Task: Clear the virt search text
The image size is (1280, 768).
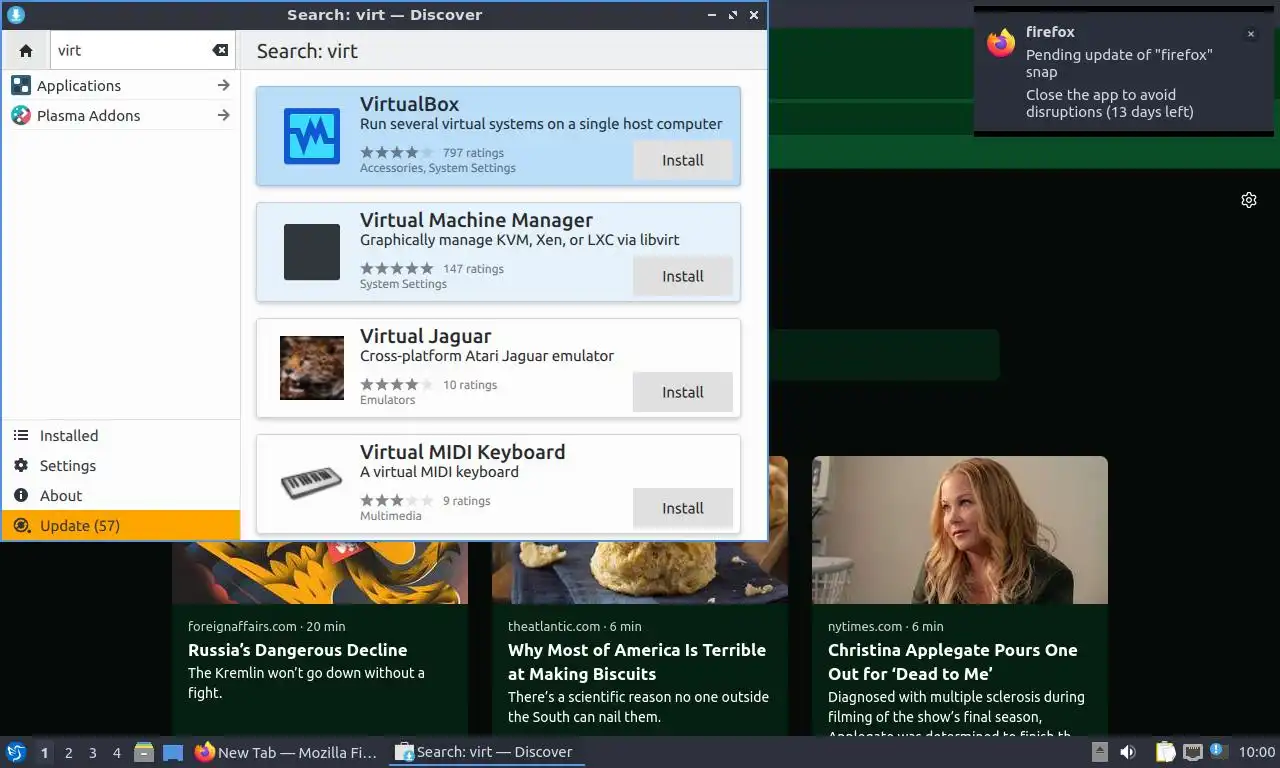Action: 220,50
